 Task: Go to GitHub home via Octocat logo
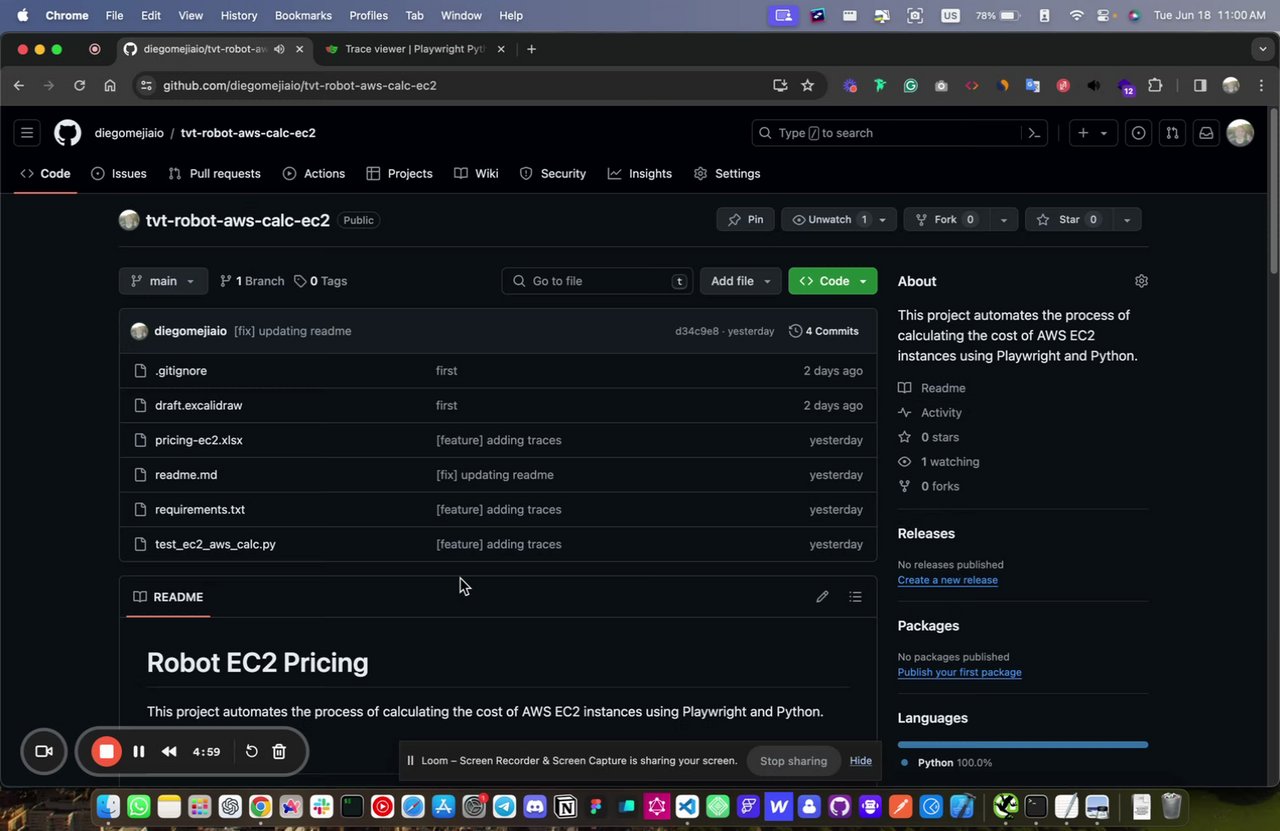(x=67, y=133)
